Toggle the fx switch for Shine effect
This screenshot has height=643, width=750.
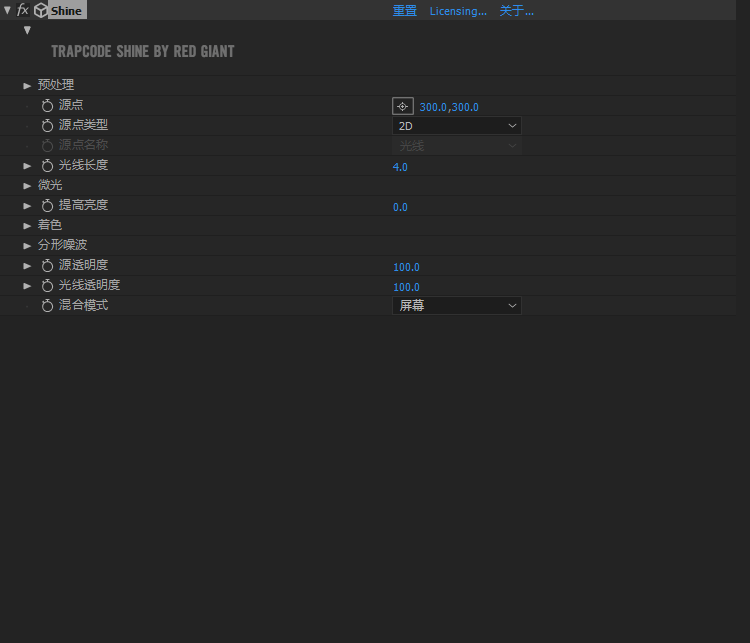tap(22, 10)
